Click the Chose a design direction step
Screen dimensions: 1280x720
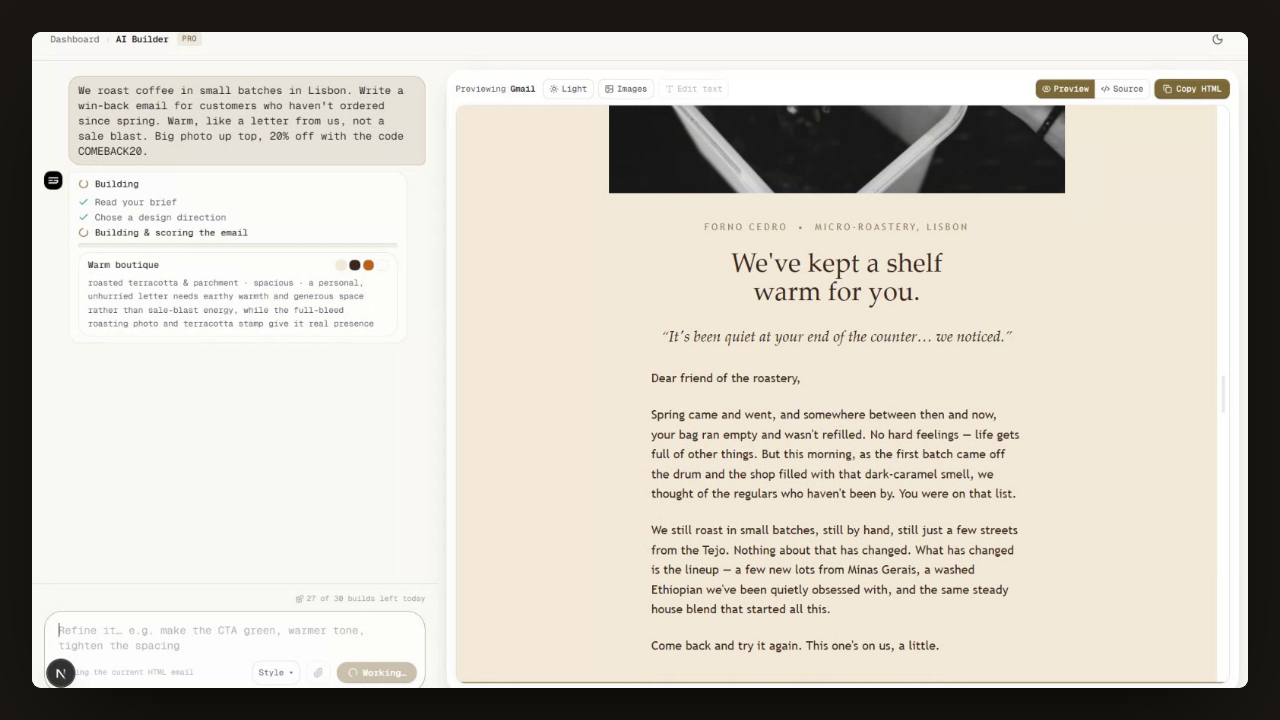(x=160, y=217)
